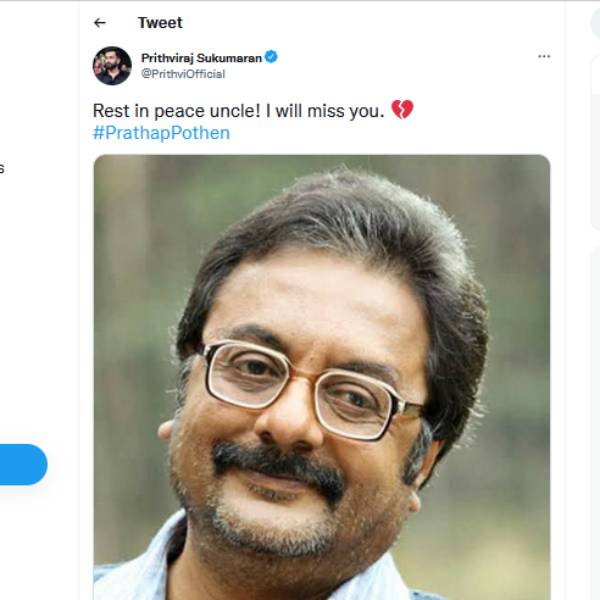
Task: Open the #PrathapPothen hashtag
Action: pos(161,133)
